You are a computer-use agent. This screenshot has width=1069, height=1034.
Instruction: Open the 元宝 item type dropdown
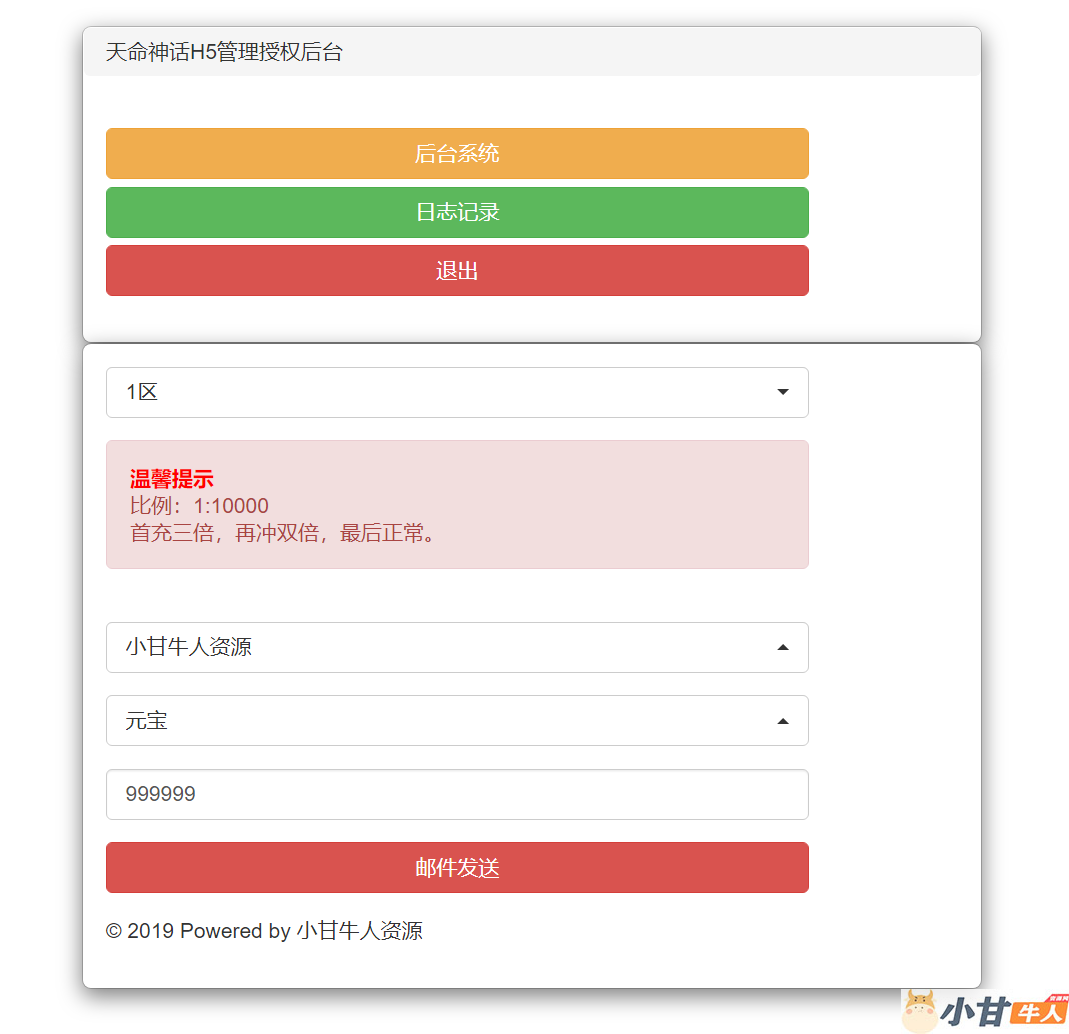point(440,720)
